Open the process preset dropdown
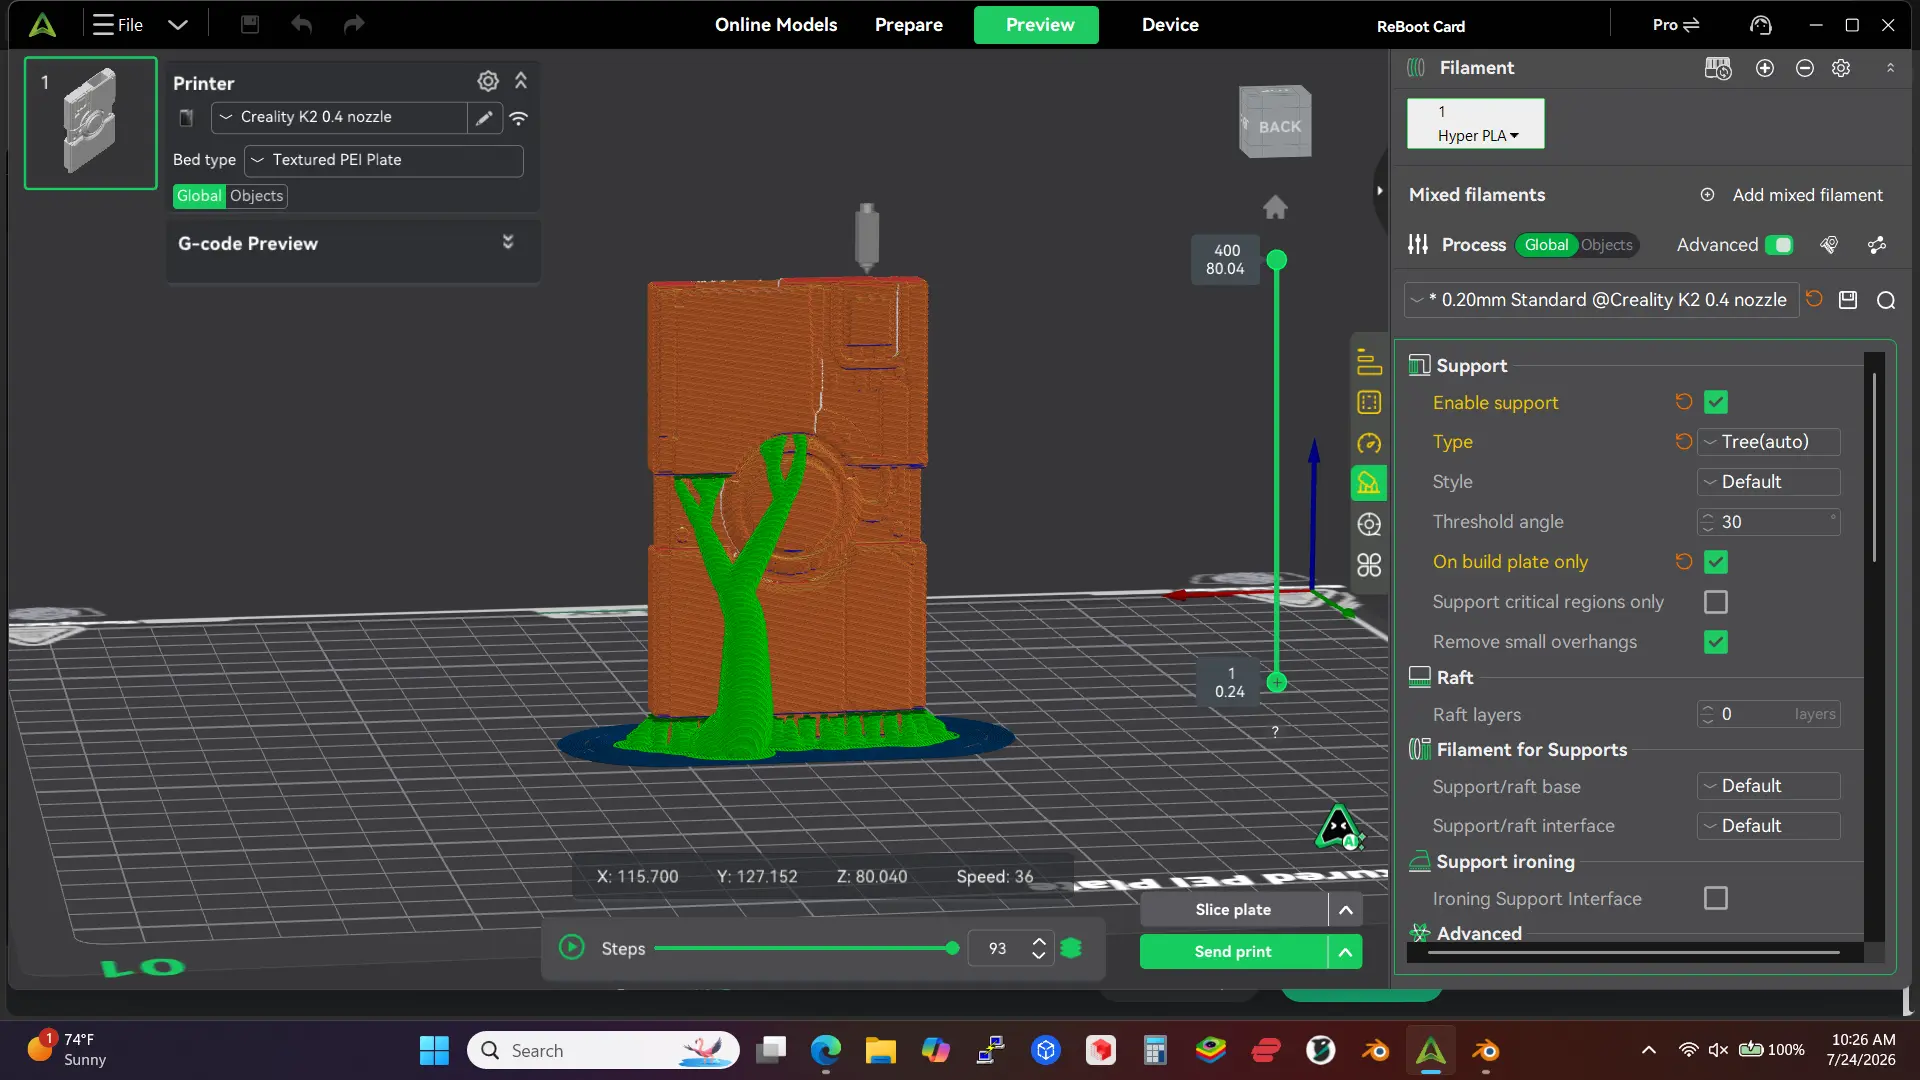Screen dimensions: 1920x1080 click(x=1601, y=300)
